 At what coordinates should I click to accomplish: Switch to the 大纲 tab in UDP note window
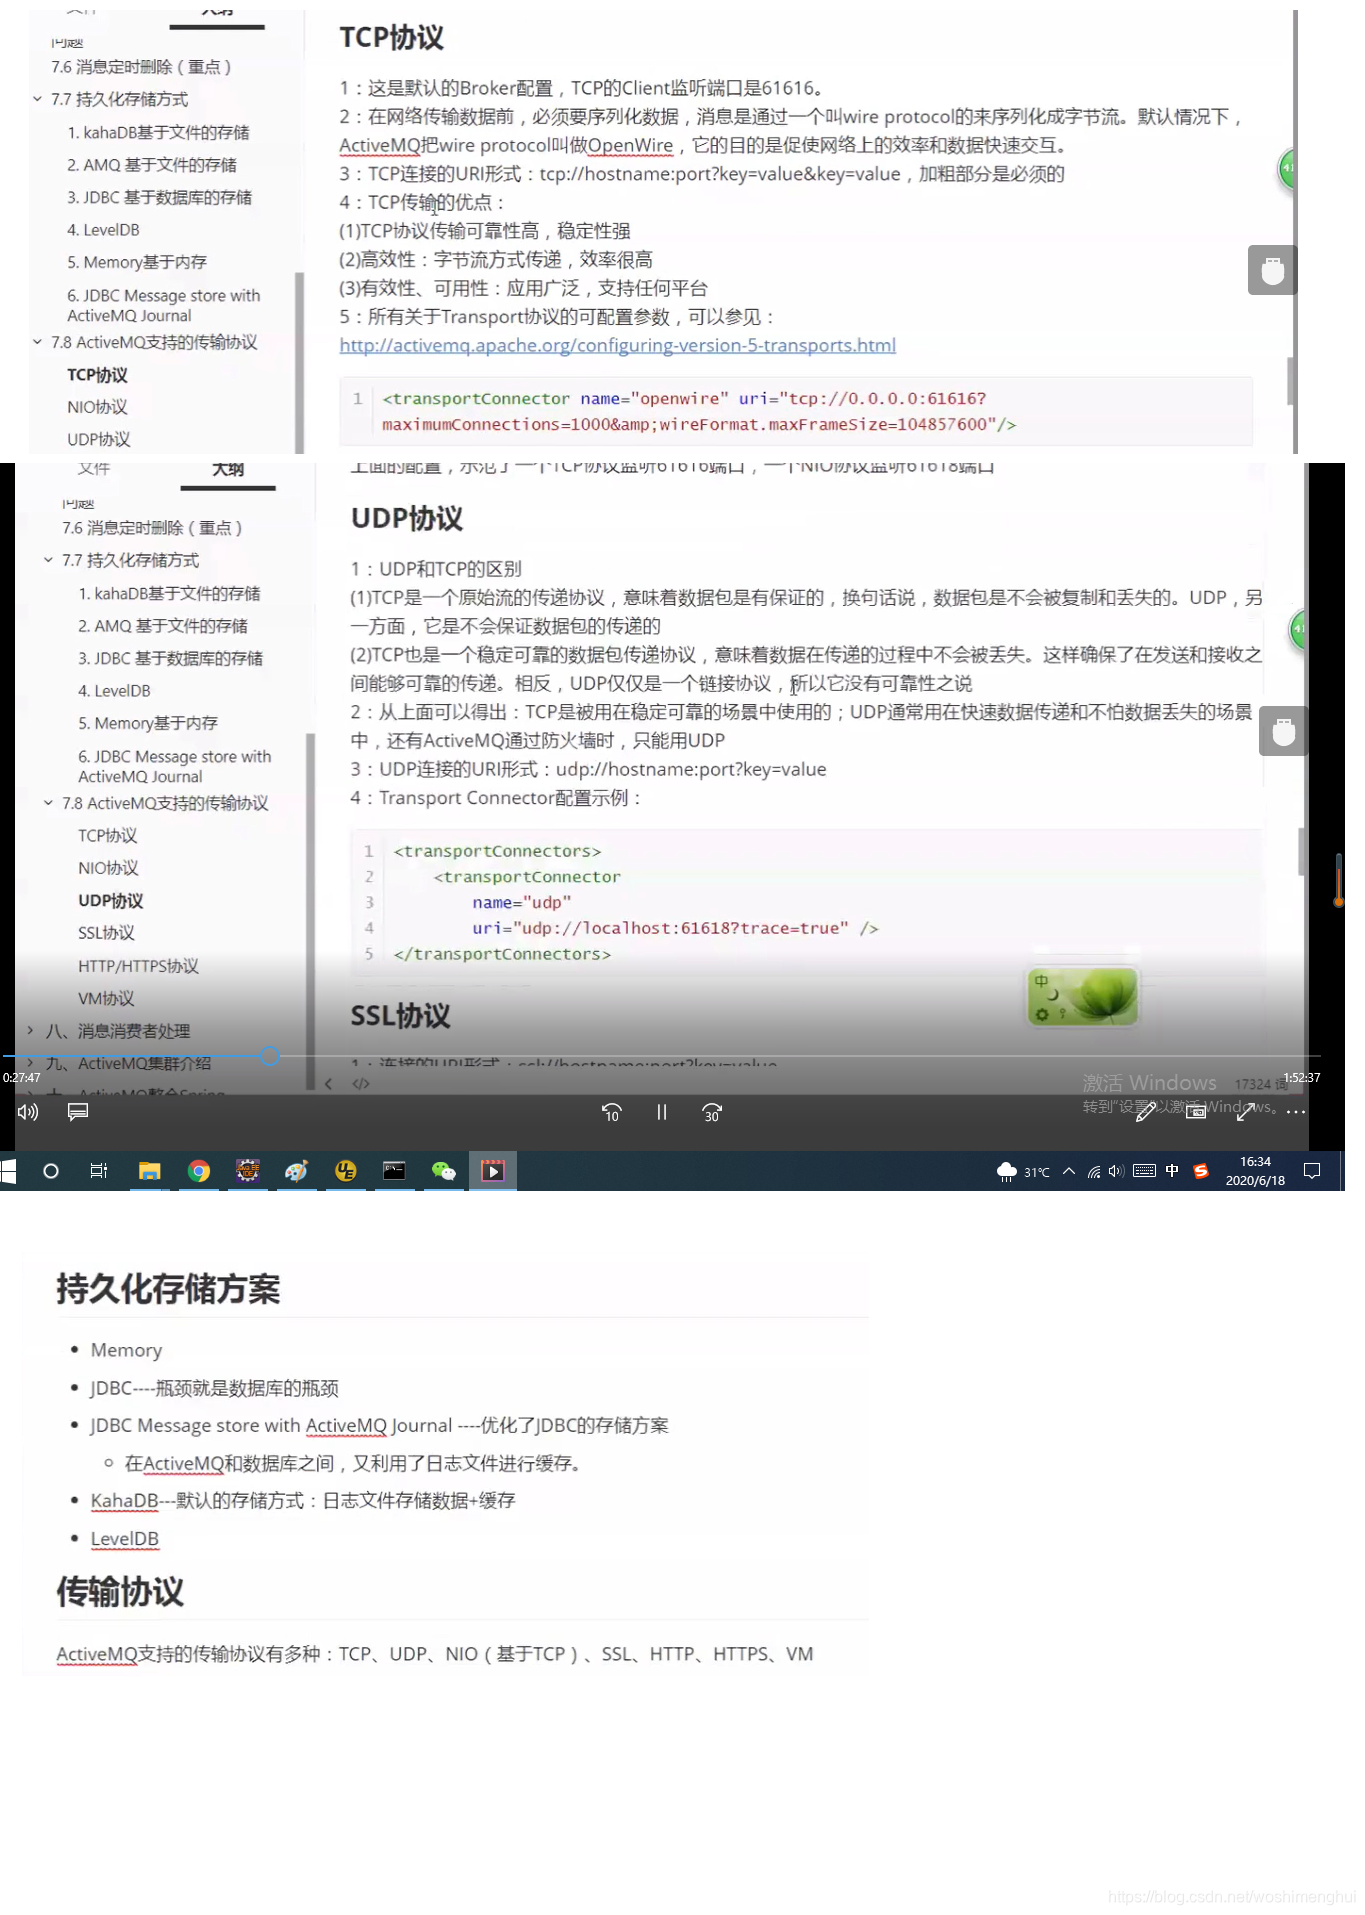228,470
